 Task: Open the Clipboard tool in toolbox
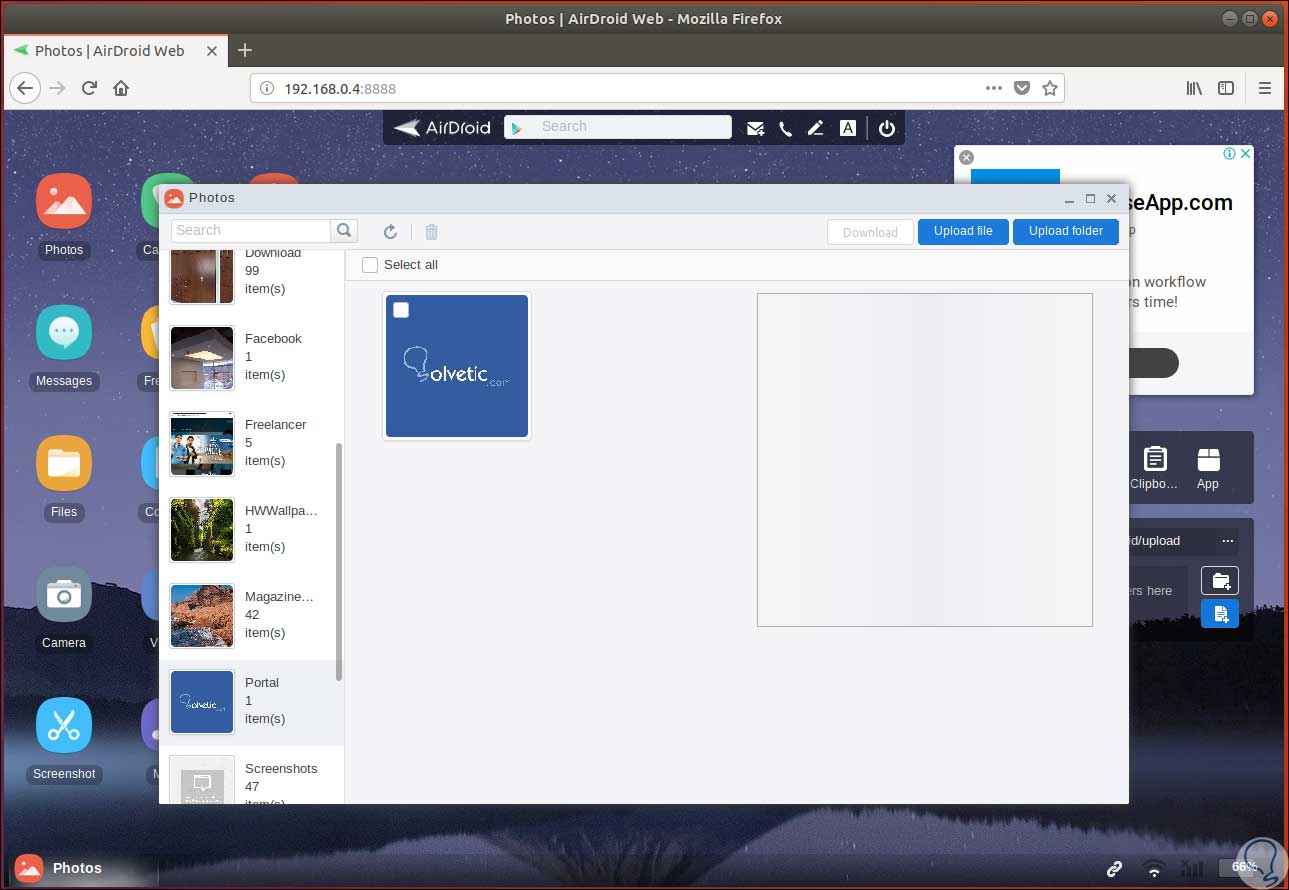[1155, 468]
